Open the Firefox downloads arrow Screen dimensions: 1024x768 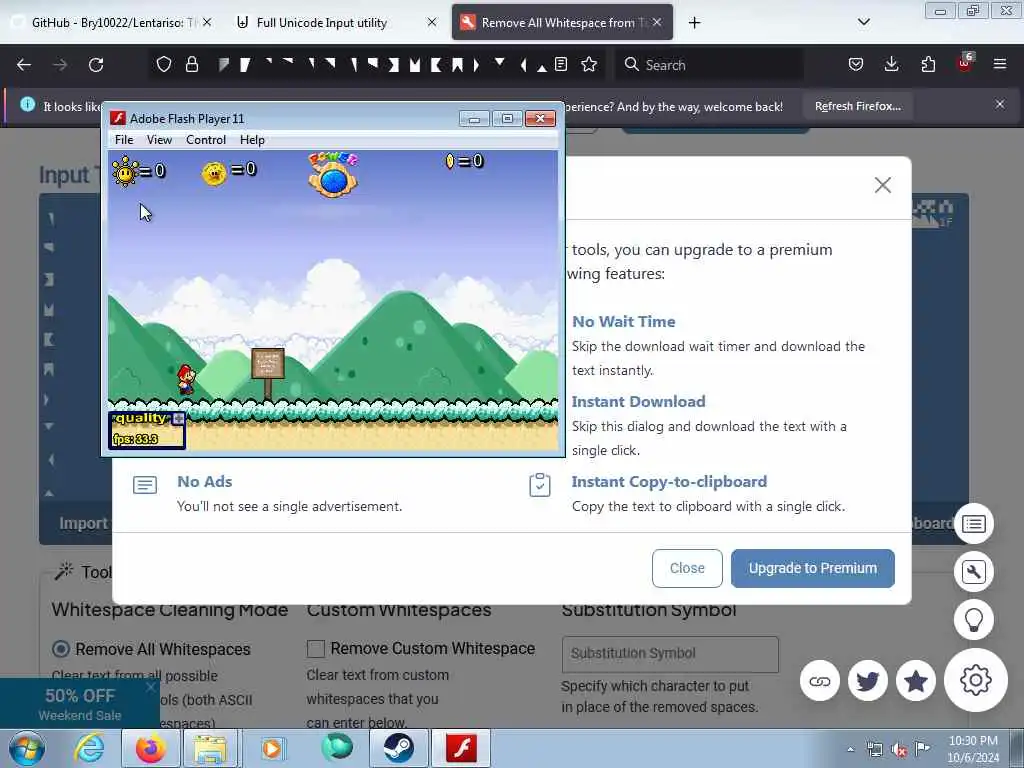891,64
